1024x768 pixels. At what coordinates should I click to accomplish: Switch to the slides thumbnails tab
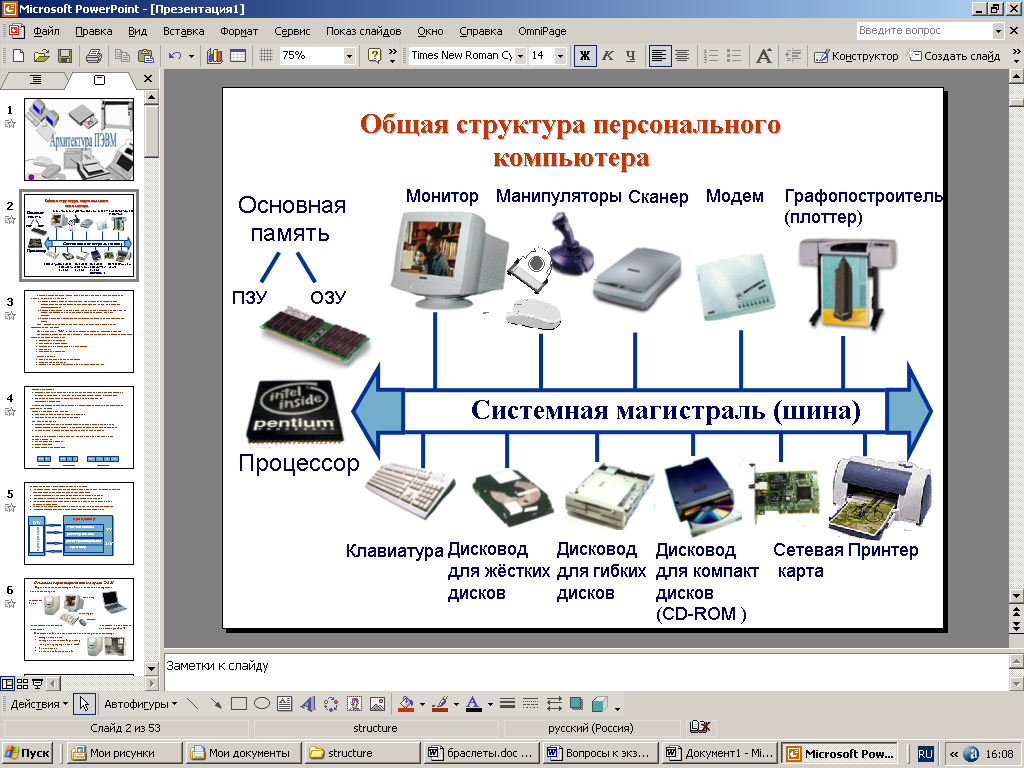point(99,80)
